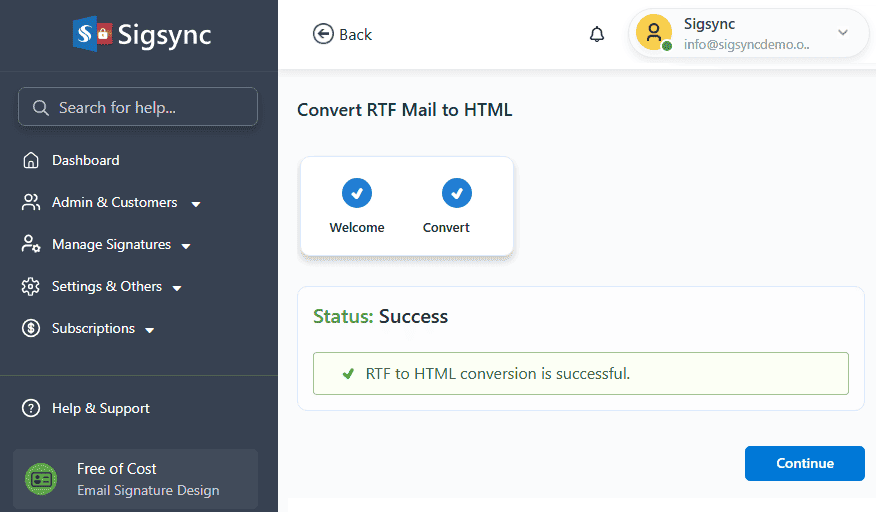Click the Dashboard home icon
The image size is (876, 512).
(x=31, y=160)
